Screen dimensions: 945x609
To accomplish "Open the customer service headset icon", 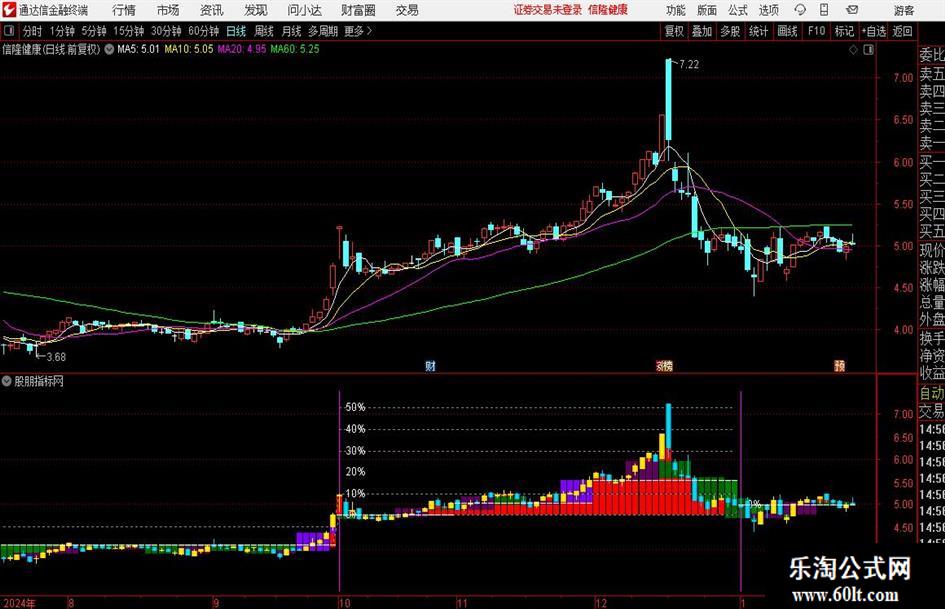I will (x=800, y=10).
